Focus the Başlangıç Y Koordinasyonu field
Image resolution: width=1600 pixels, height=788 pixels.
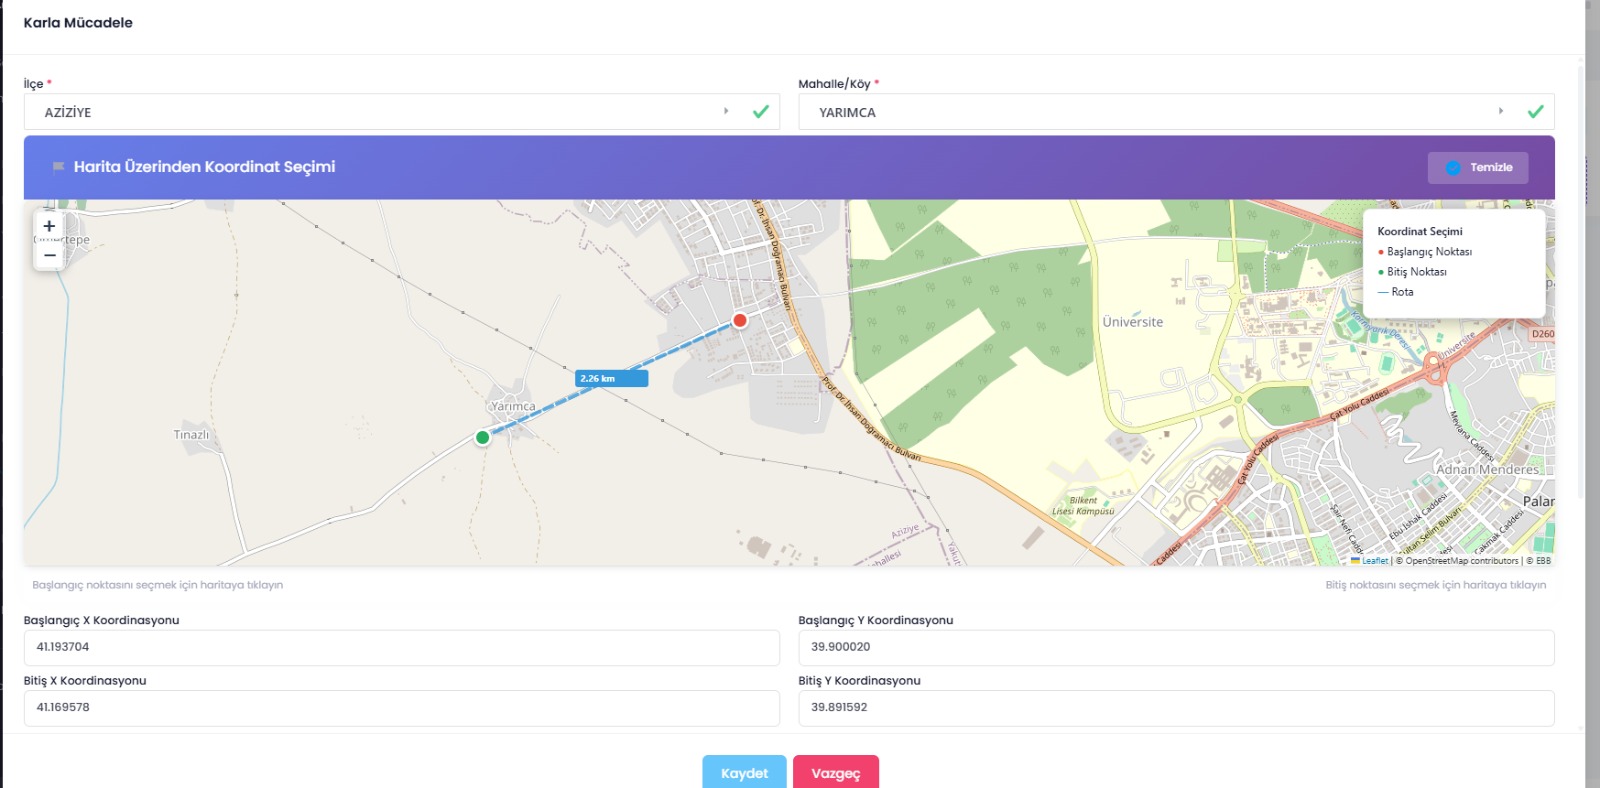coord(1175,647)
